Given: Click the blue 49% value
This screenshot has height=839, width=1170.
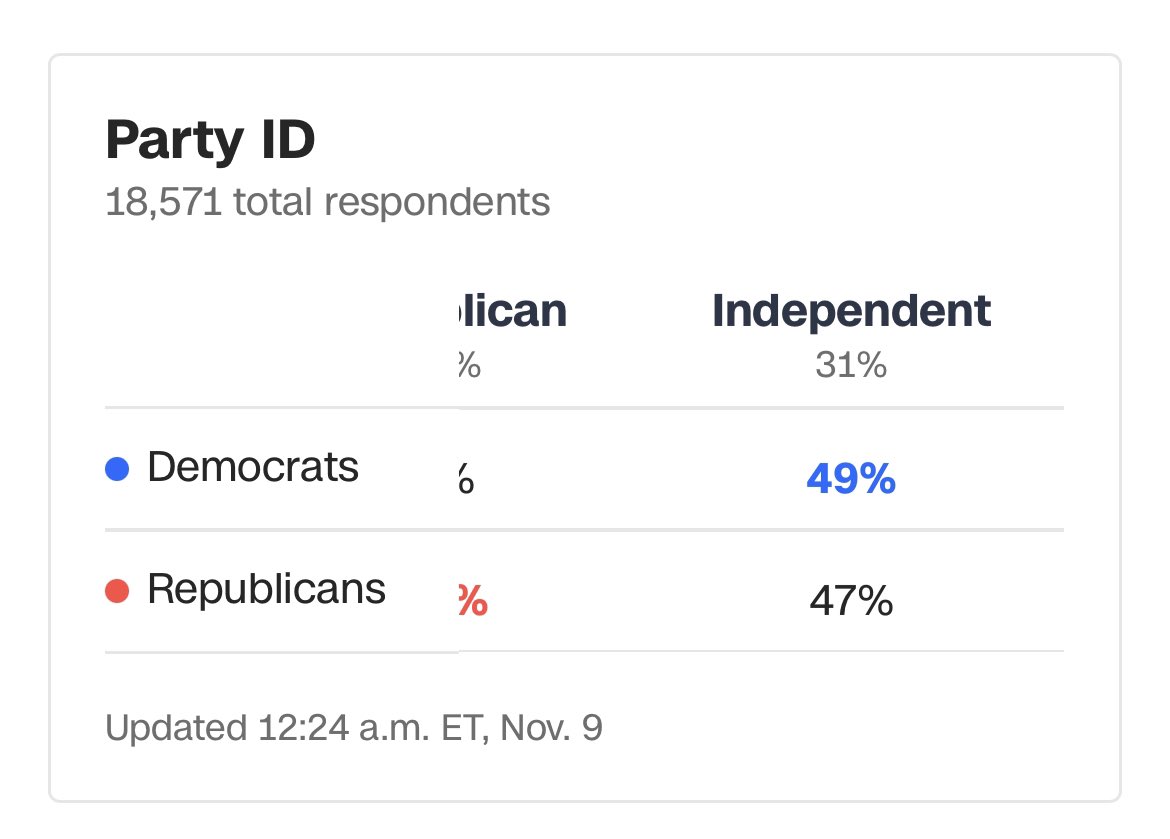Looking at the screenshot, I should pyautogui.click(x=851, y=478).
